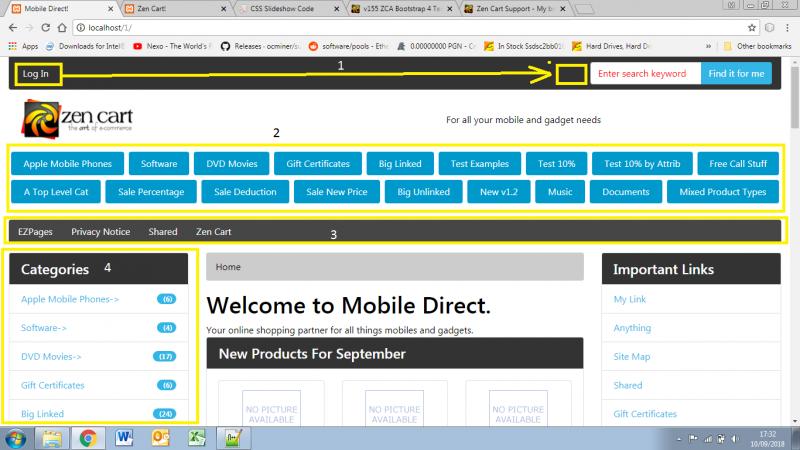This screenshot has width=800, height=450.
Task: Open the Apps bookmarks grid icon
Action: [x=13, y=46]
